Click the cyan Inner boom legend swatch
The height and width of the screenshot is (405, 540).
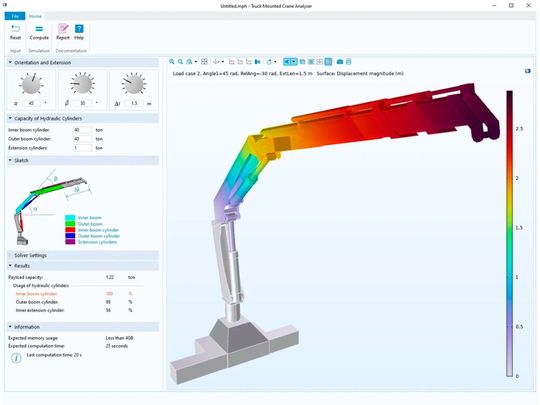click(70, 218)
